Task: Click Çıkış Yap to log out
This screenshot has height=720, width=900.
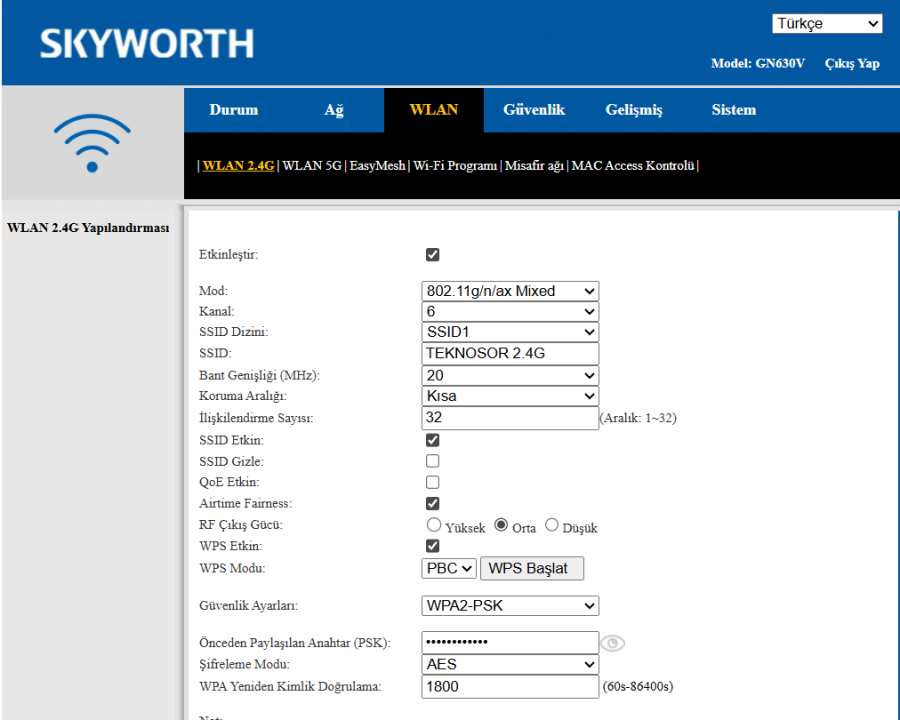Action: [x=851, y=63]
